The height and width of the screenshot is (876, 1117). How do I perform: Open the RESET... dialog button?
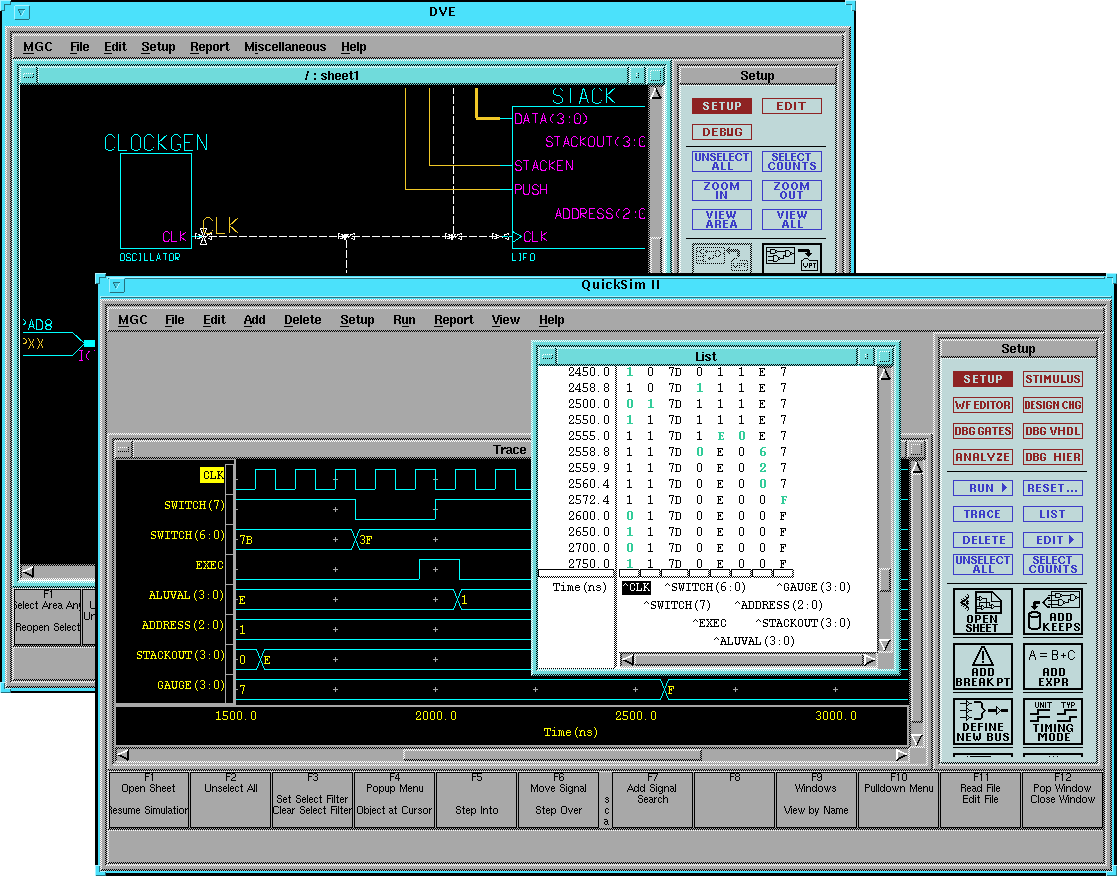(1053, 488)
